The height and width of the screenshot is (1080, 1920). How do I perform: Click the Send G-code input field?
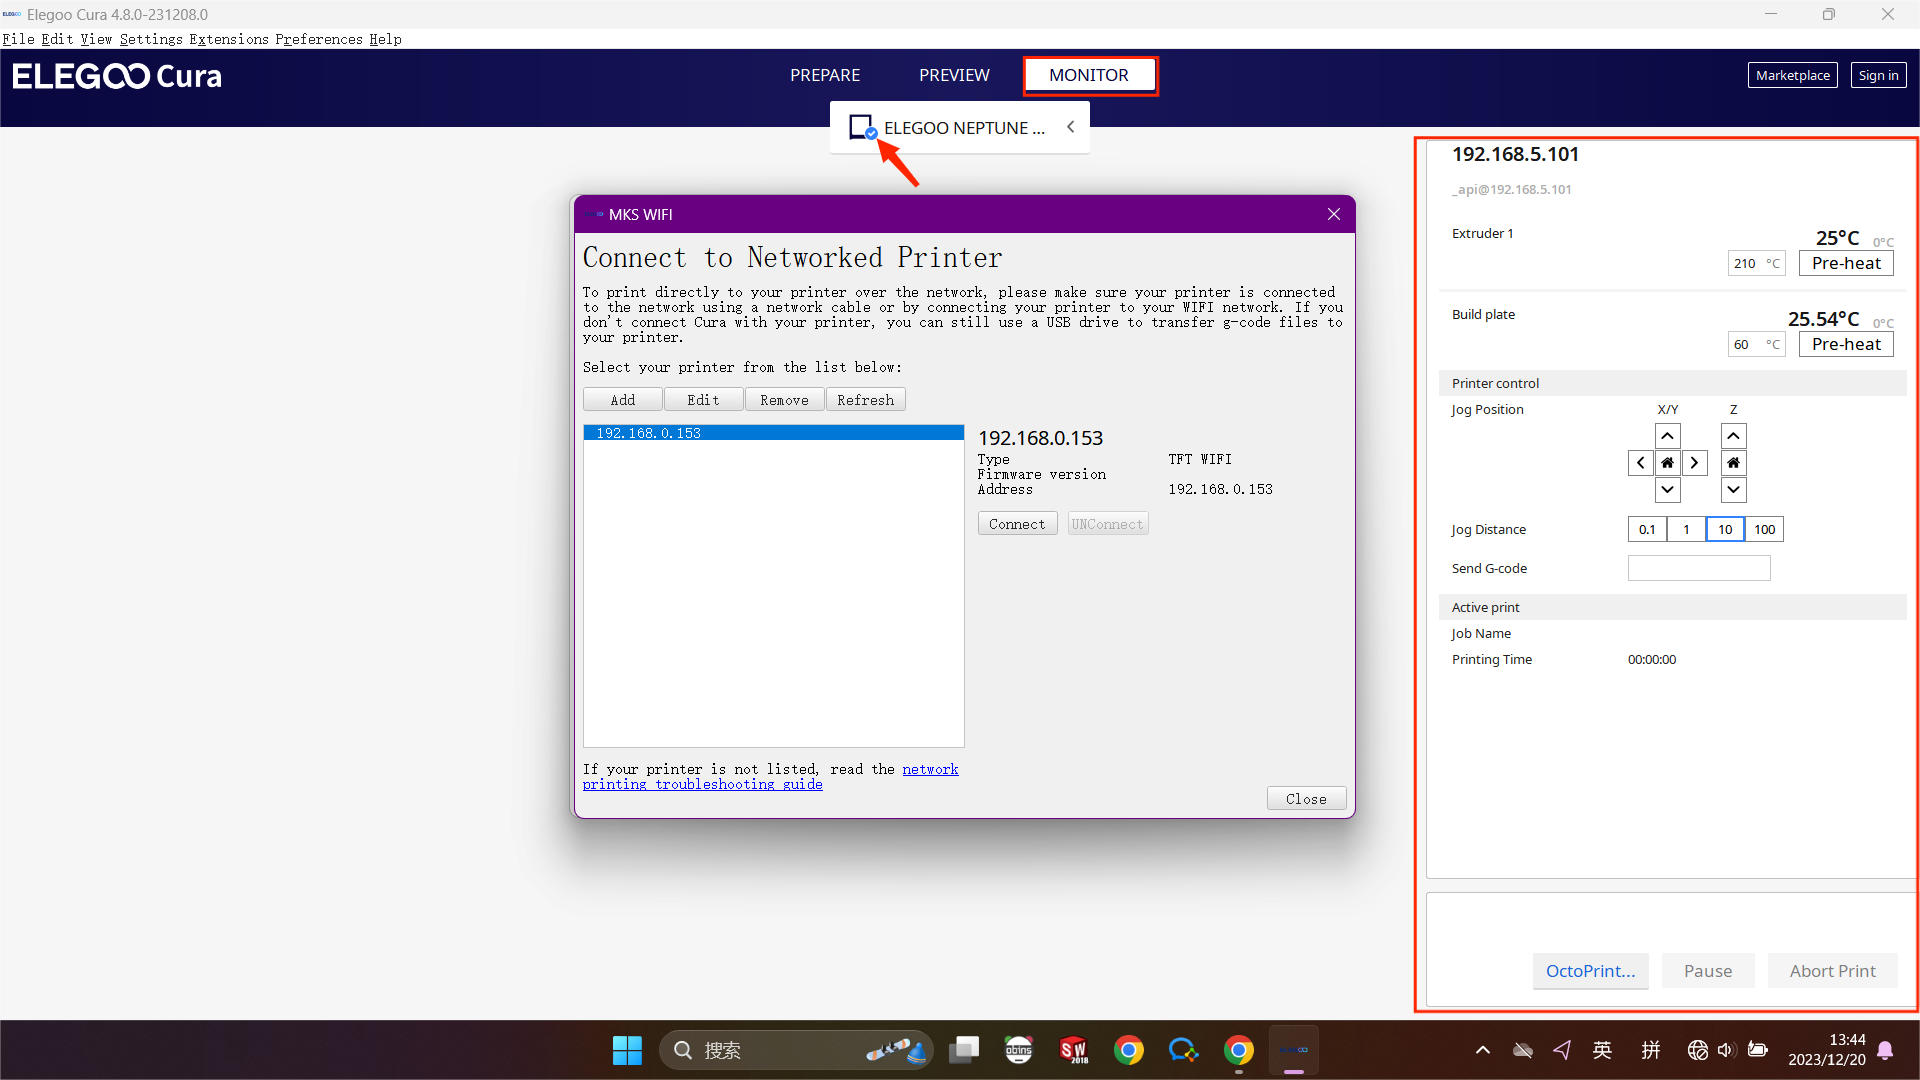pyautogui.click(x=1698, y=569)
